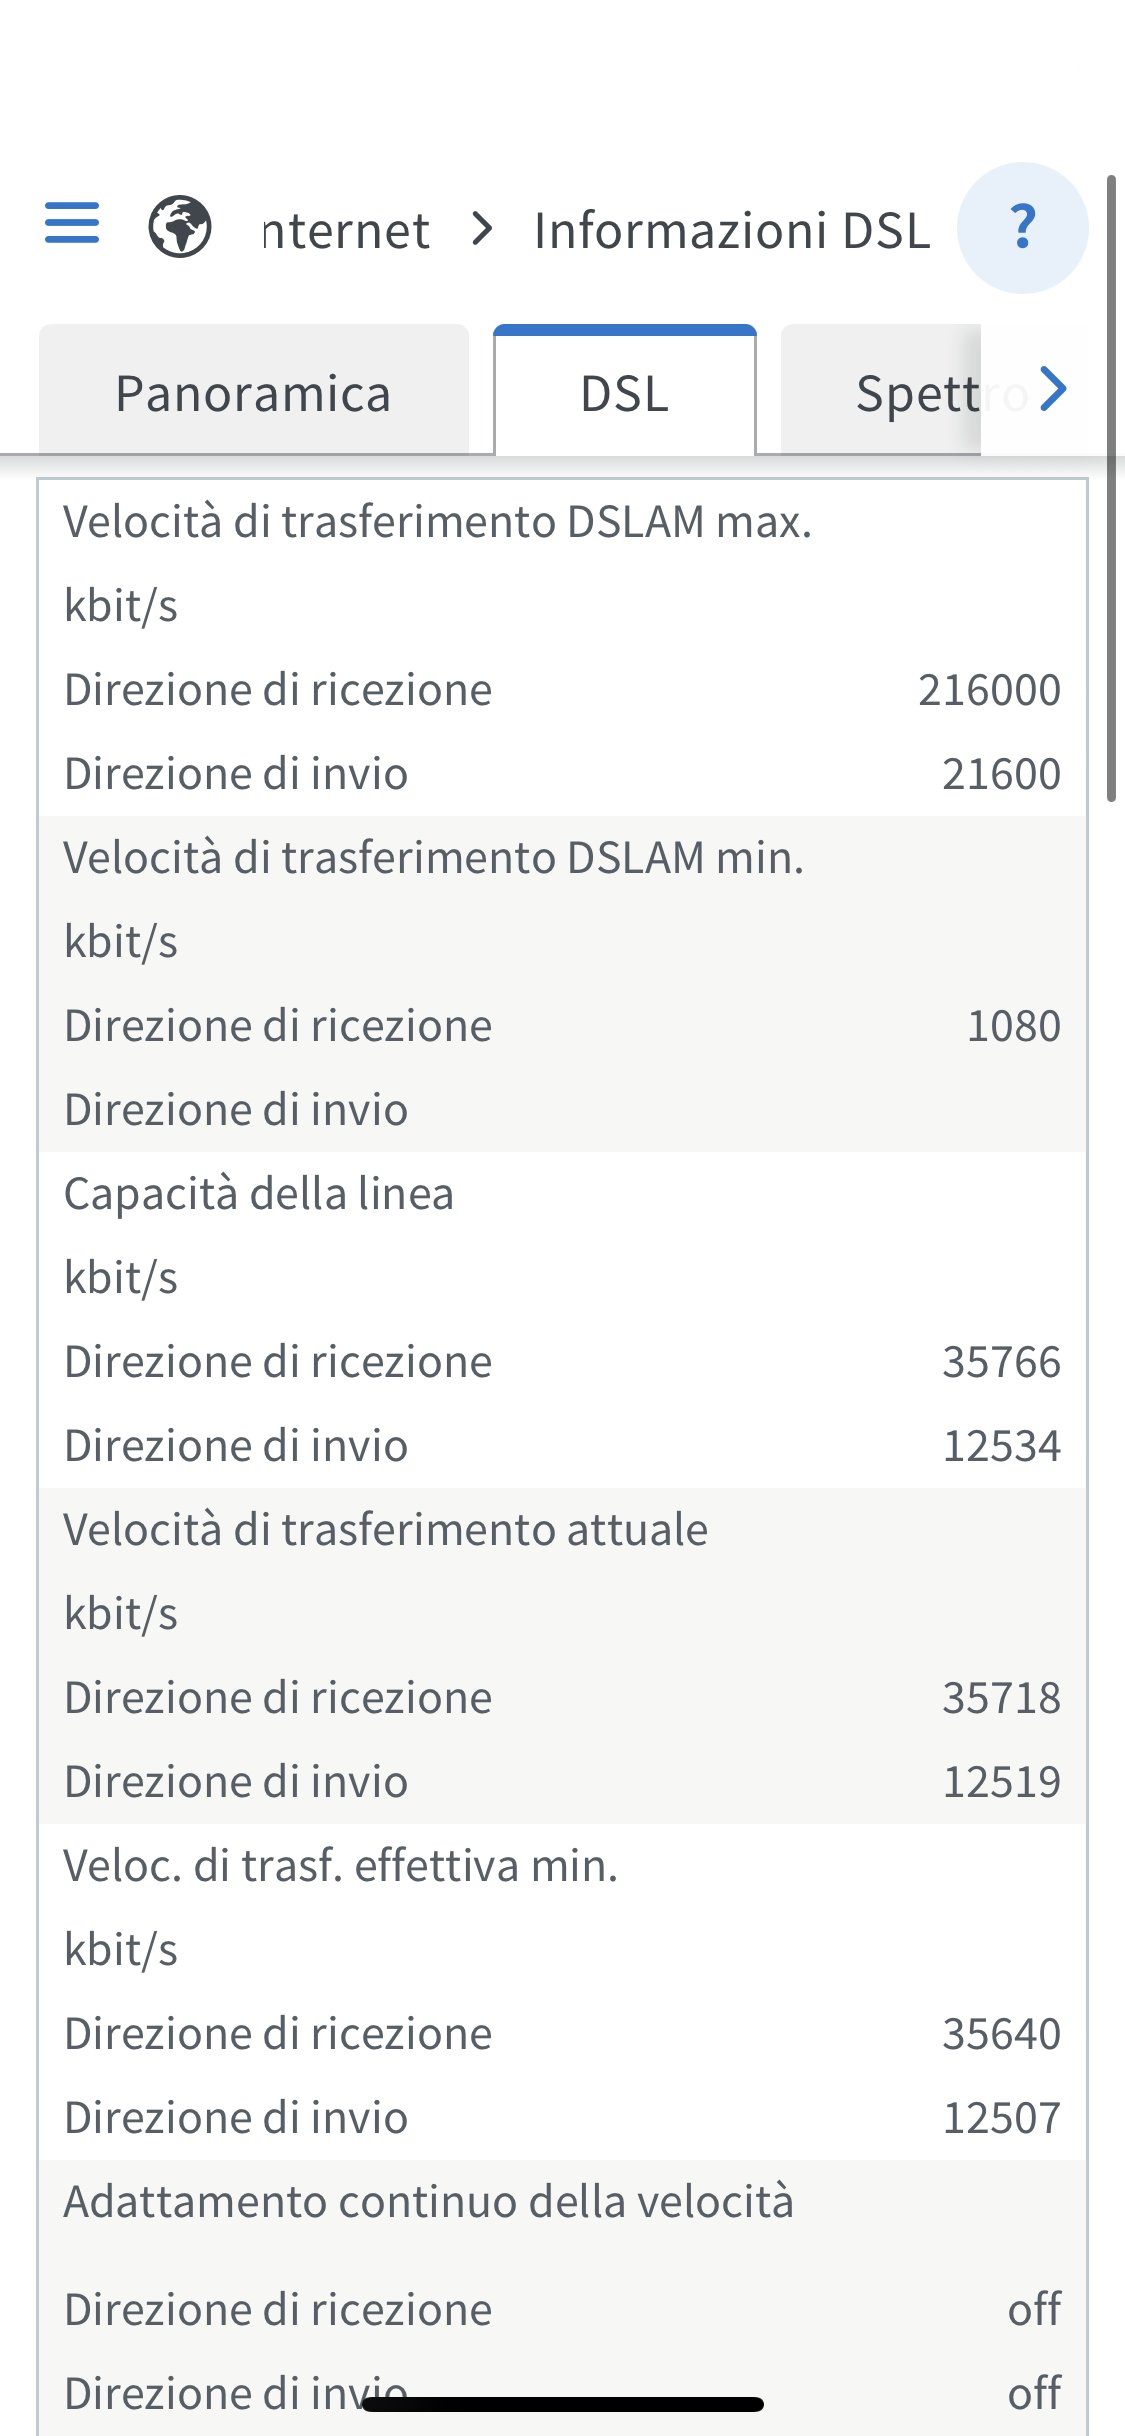Click the Adattamento continuo della velocità heading
This screenshot has width=1125, height=2436.
429,2202
